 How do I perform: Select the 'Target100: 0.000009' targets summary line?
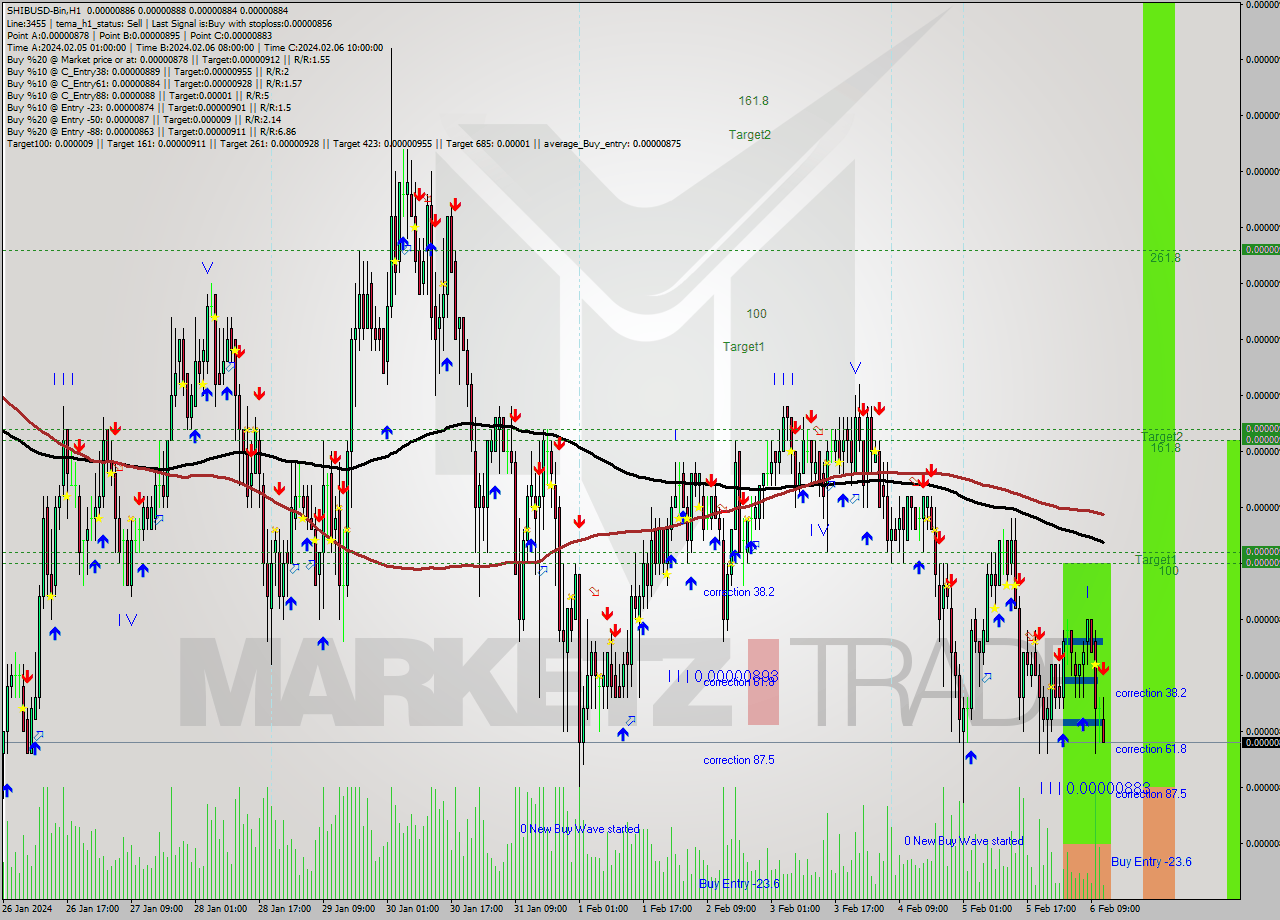click(343, 144)
